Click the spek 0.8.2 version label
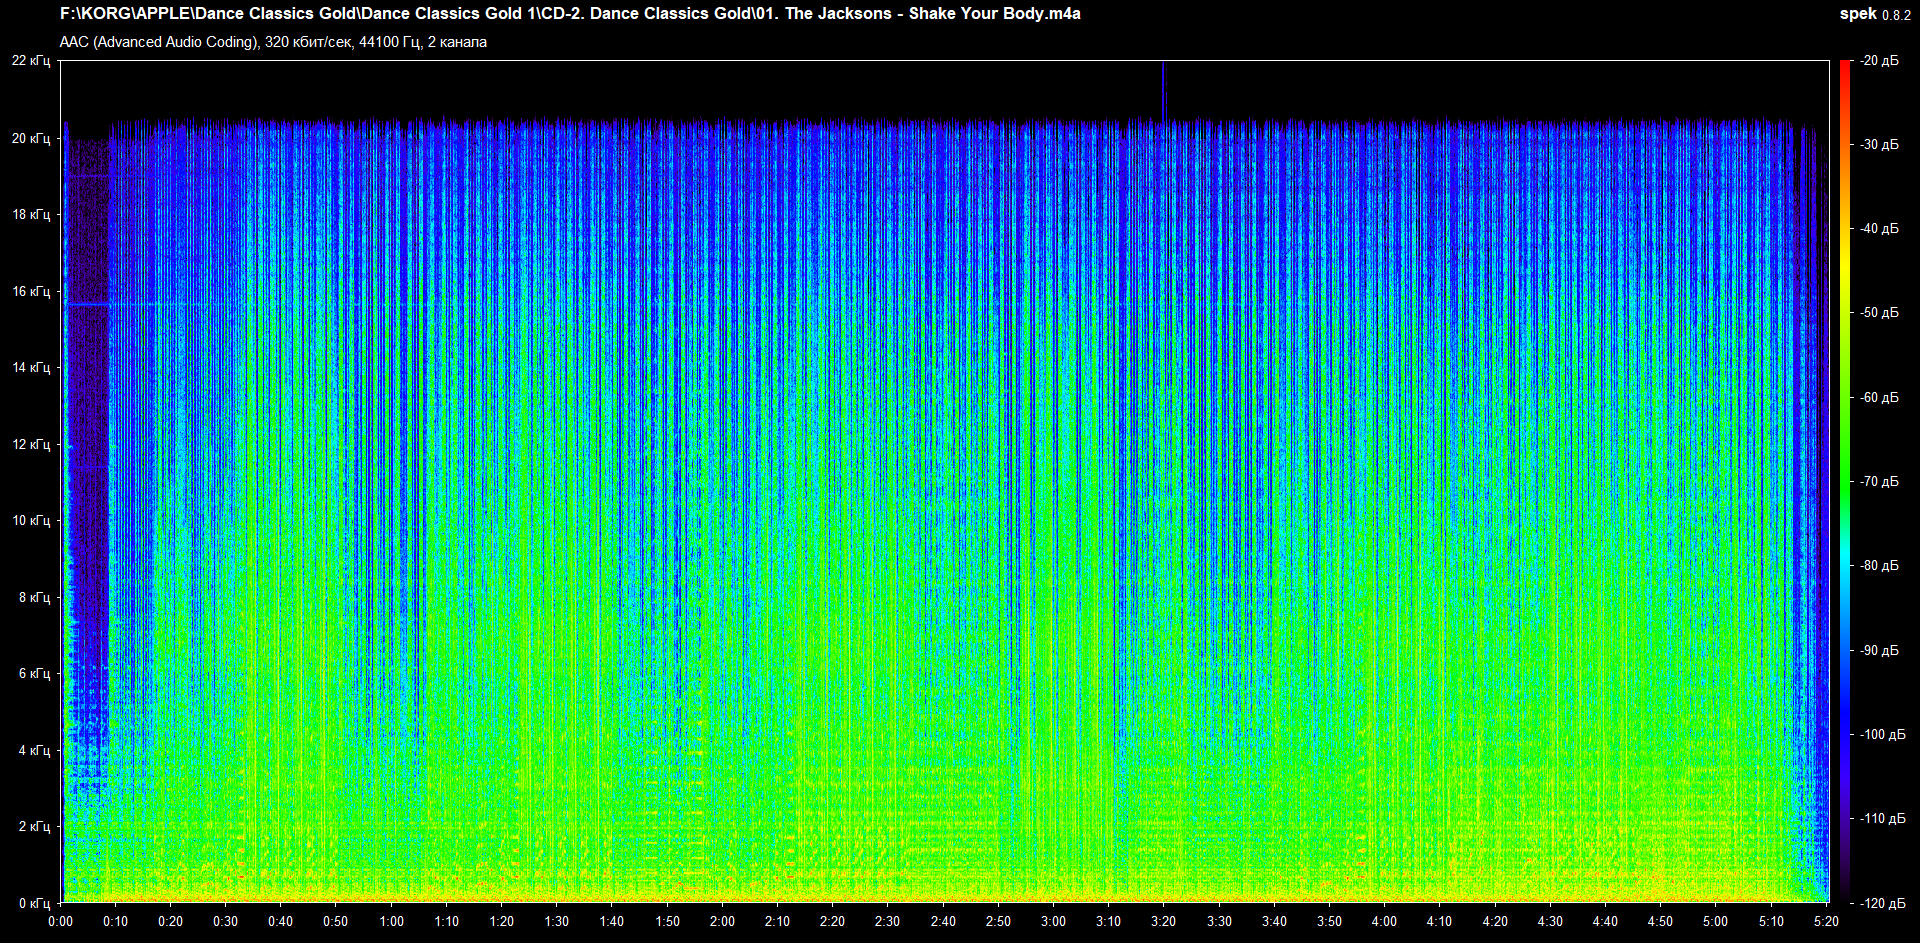The width and height of the screenshot is (1920, 943). 1874,14
